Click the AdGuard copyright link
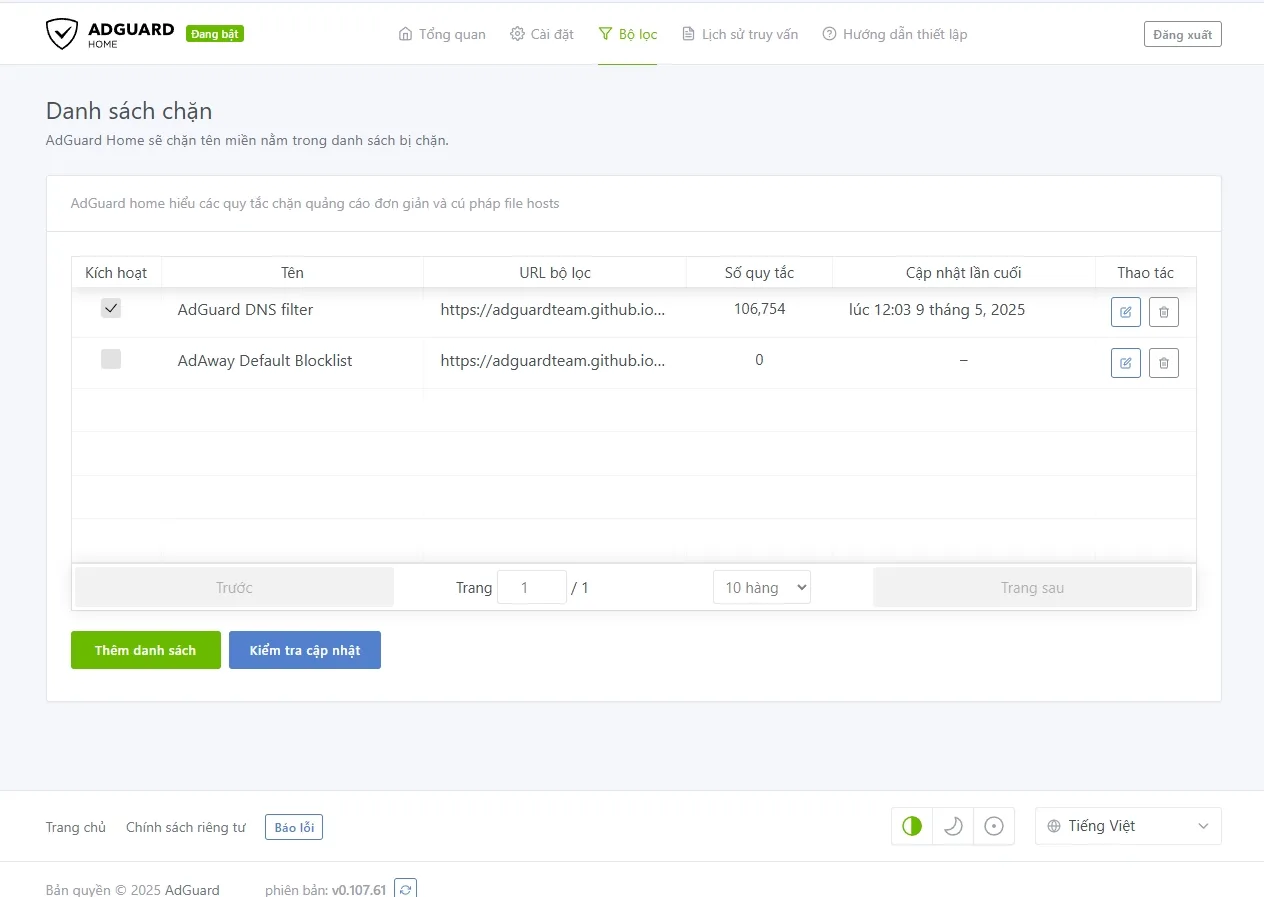1264x897 pixels. pos(192,890)
